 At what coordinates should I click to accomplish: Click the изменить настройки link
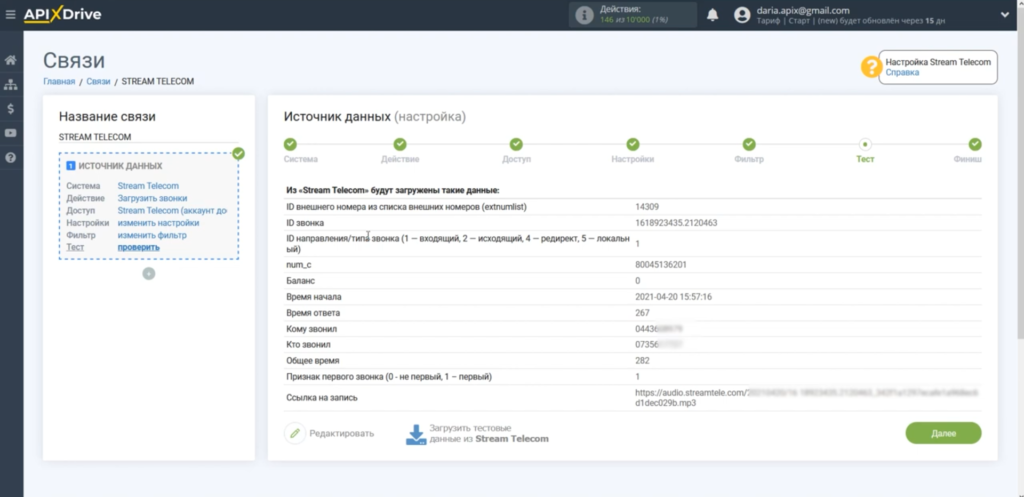click(158, 223)
